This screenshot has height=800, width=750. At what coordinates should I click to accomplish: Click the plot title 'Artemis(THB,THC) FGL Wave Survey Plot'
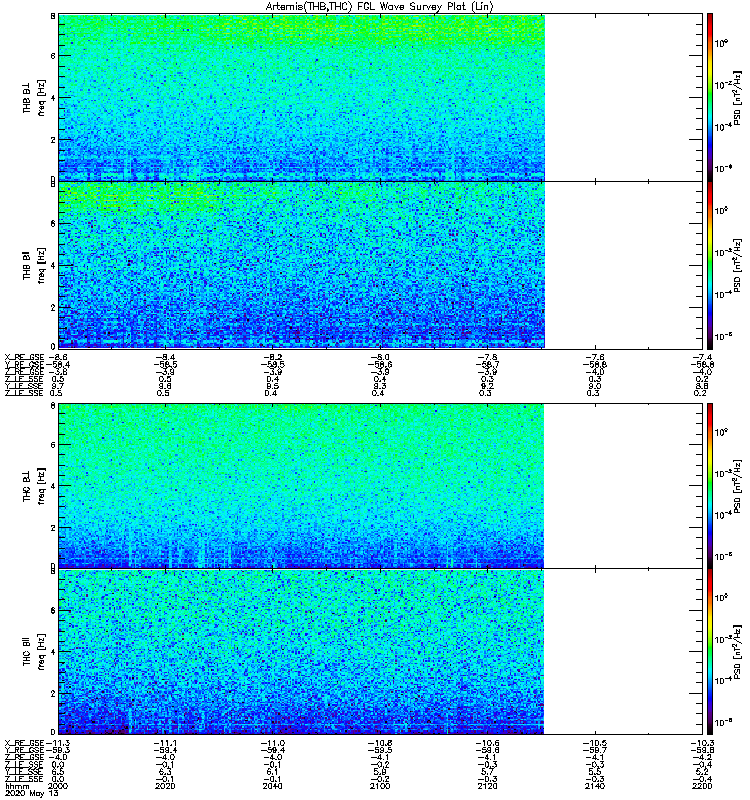pos(380,7)
